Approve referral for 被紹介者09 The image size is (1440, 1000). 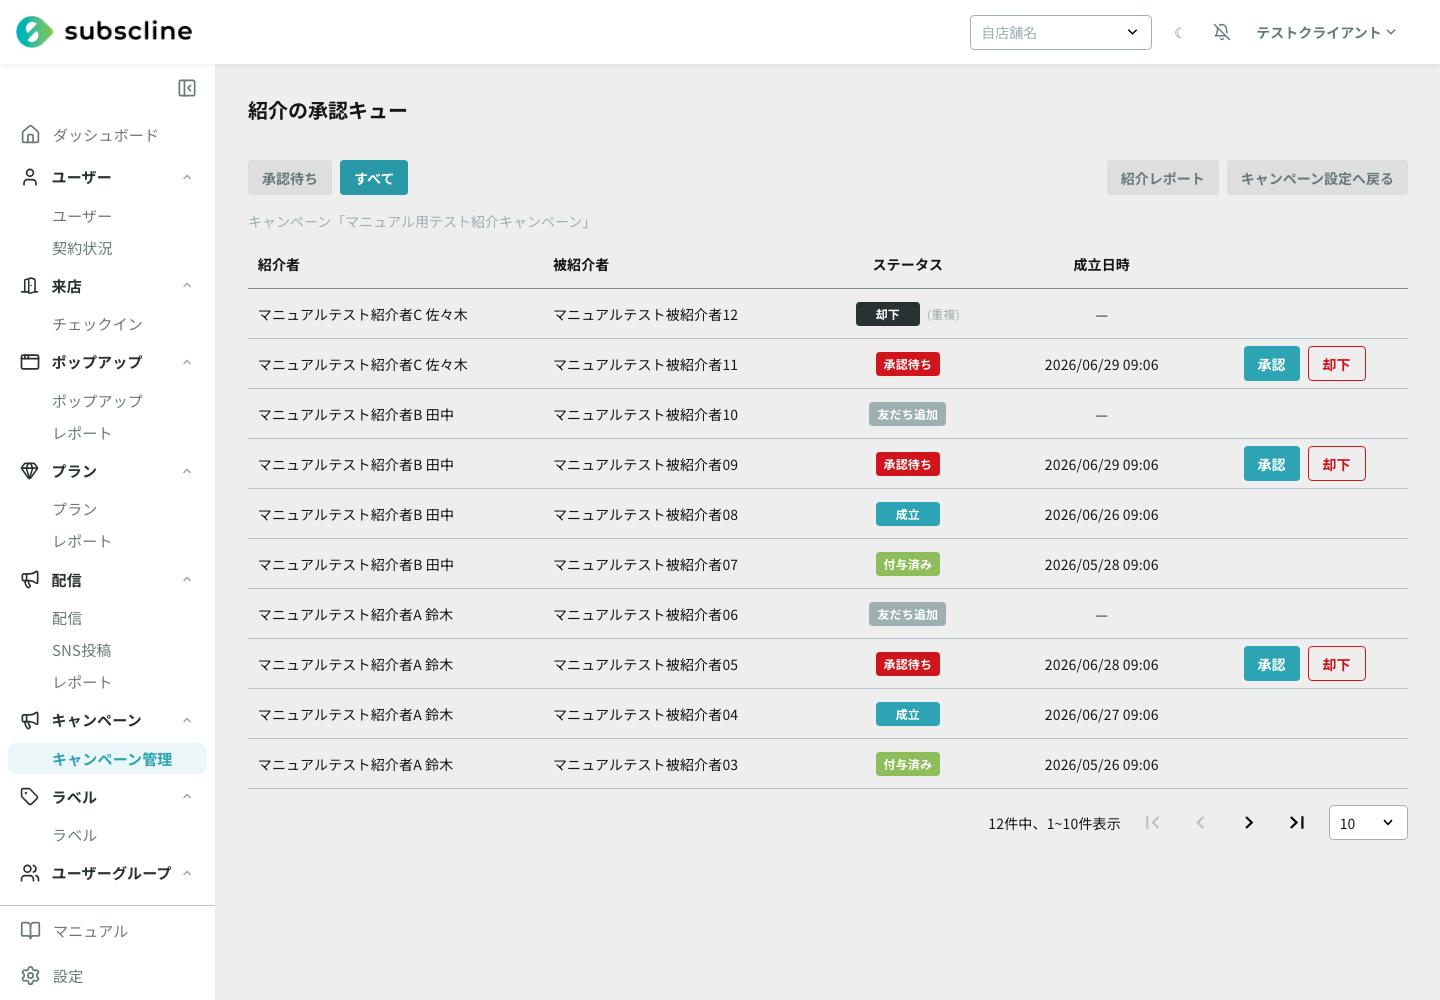(1272, 464)
